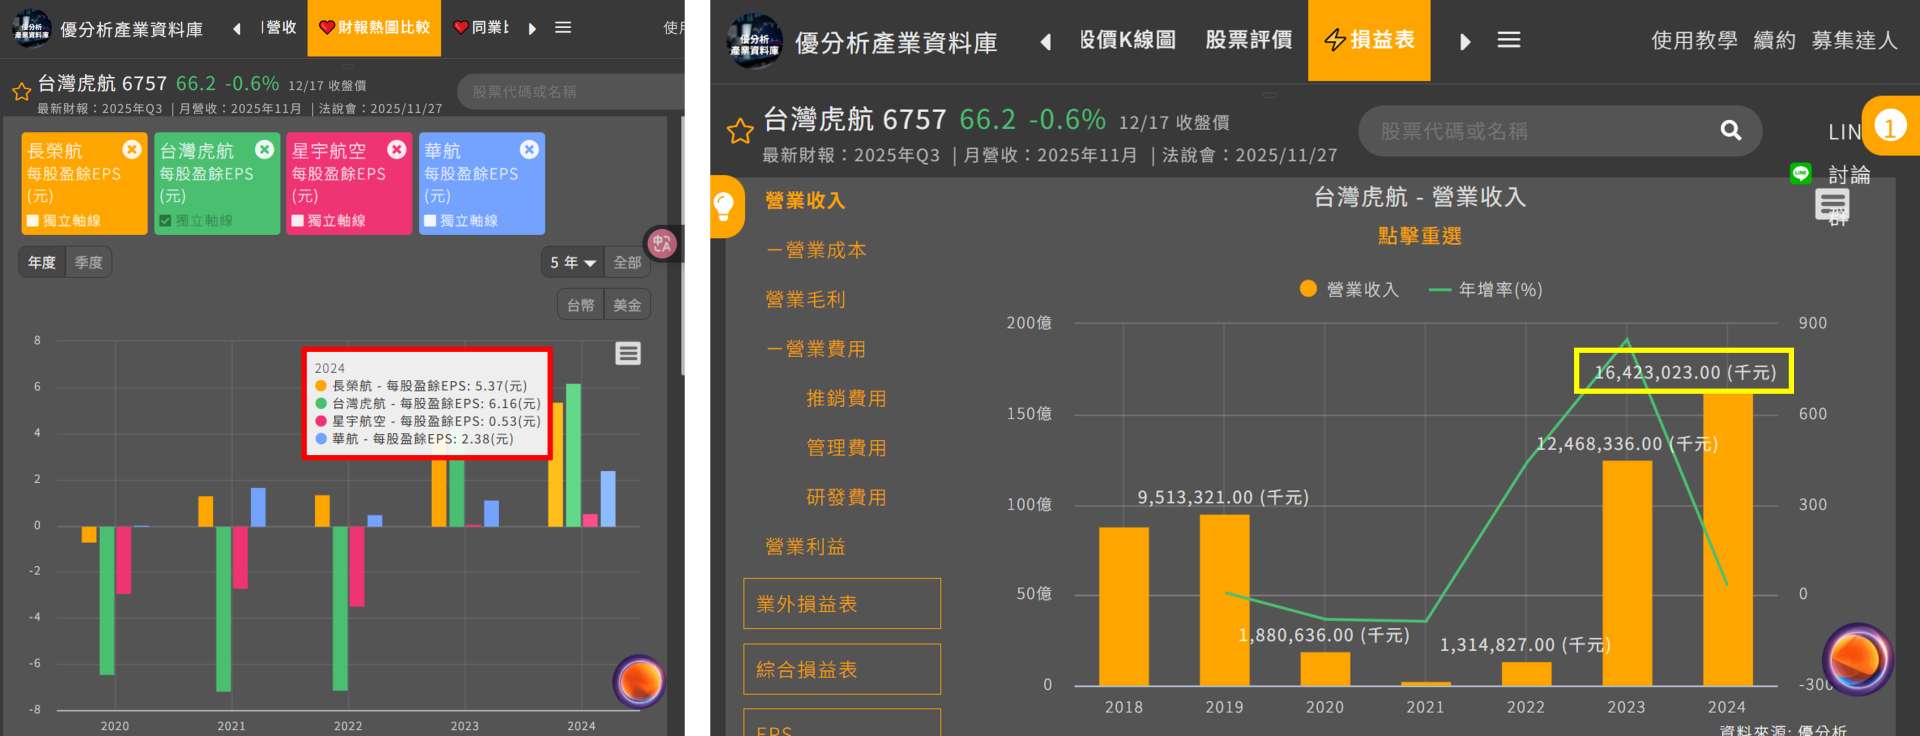Uncheck 獨立軸線 for 台灣虎航
The width and height of the screenshot is (1920, 736).
[165, 221]
